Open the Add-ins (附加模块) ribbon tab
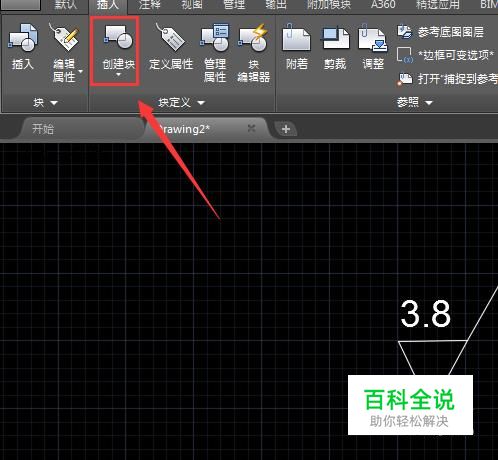 329,4
